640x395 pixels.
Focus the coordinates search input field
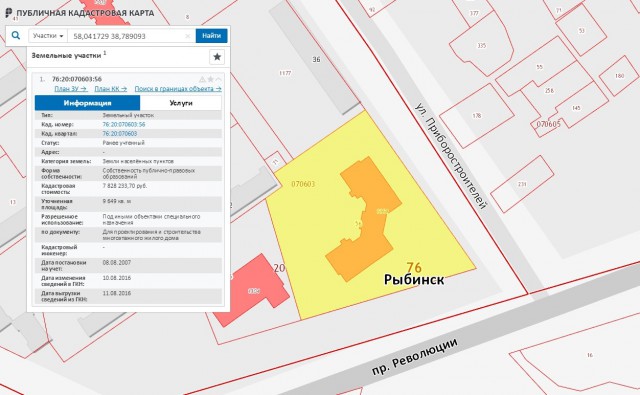click(x=131, y=36)
